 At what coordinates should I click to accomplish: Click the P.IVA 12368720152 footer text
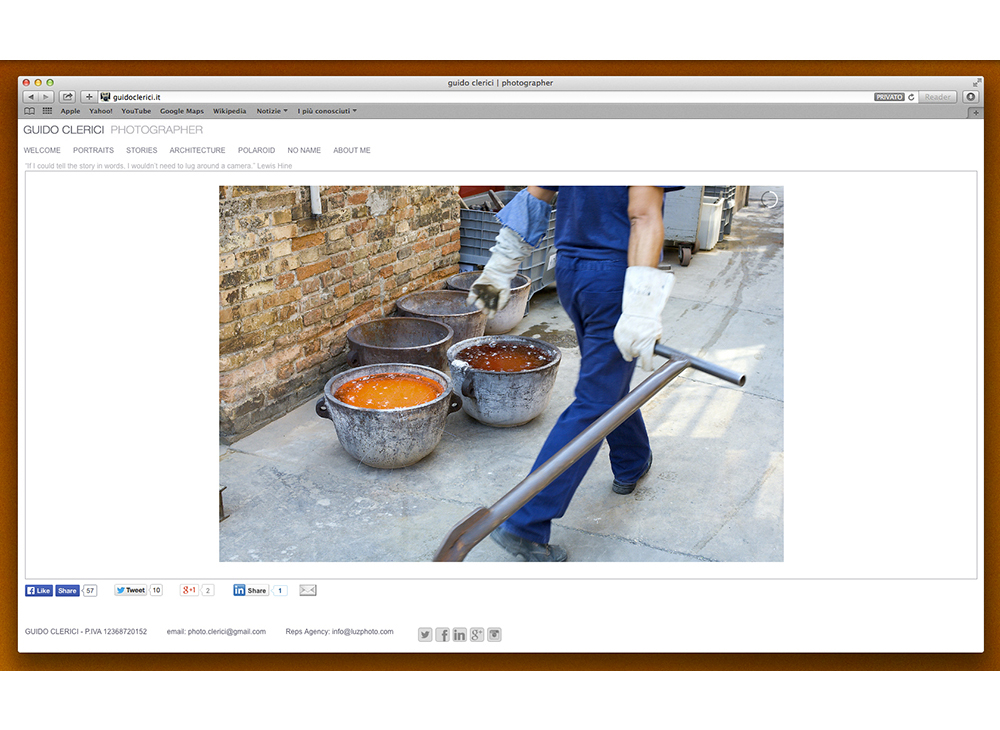(115, 632)
